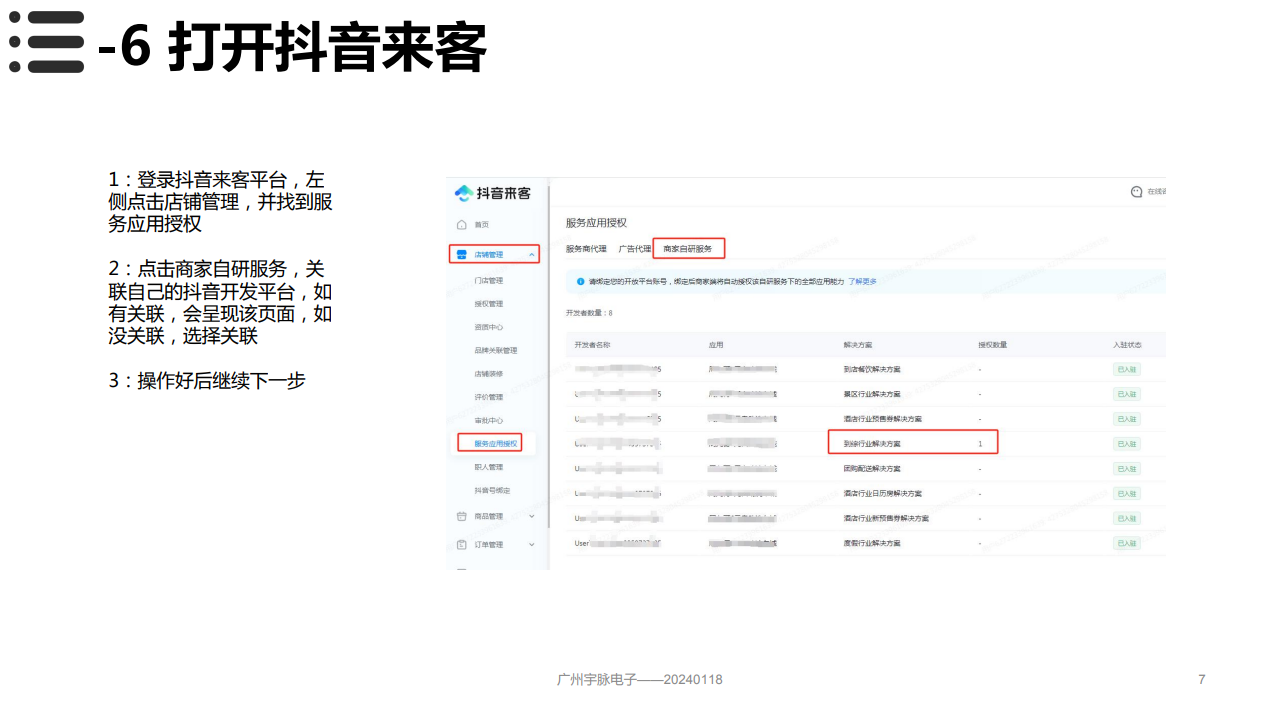The width and height of the screenshot is (1280, 720).
Task: Expand the 订单管理 menu section
Action: (532, 544)
